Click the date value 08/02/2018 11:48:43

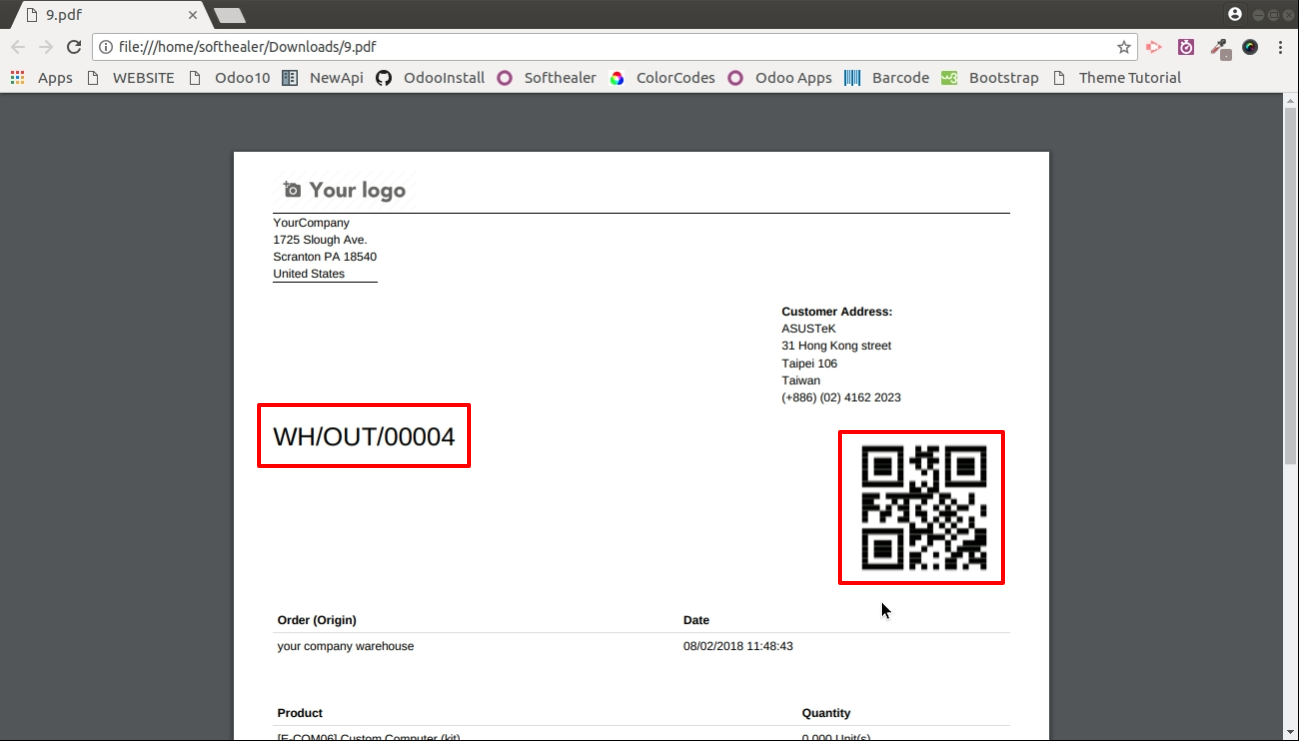(738, 646)
